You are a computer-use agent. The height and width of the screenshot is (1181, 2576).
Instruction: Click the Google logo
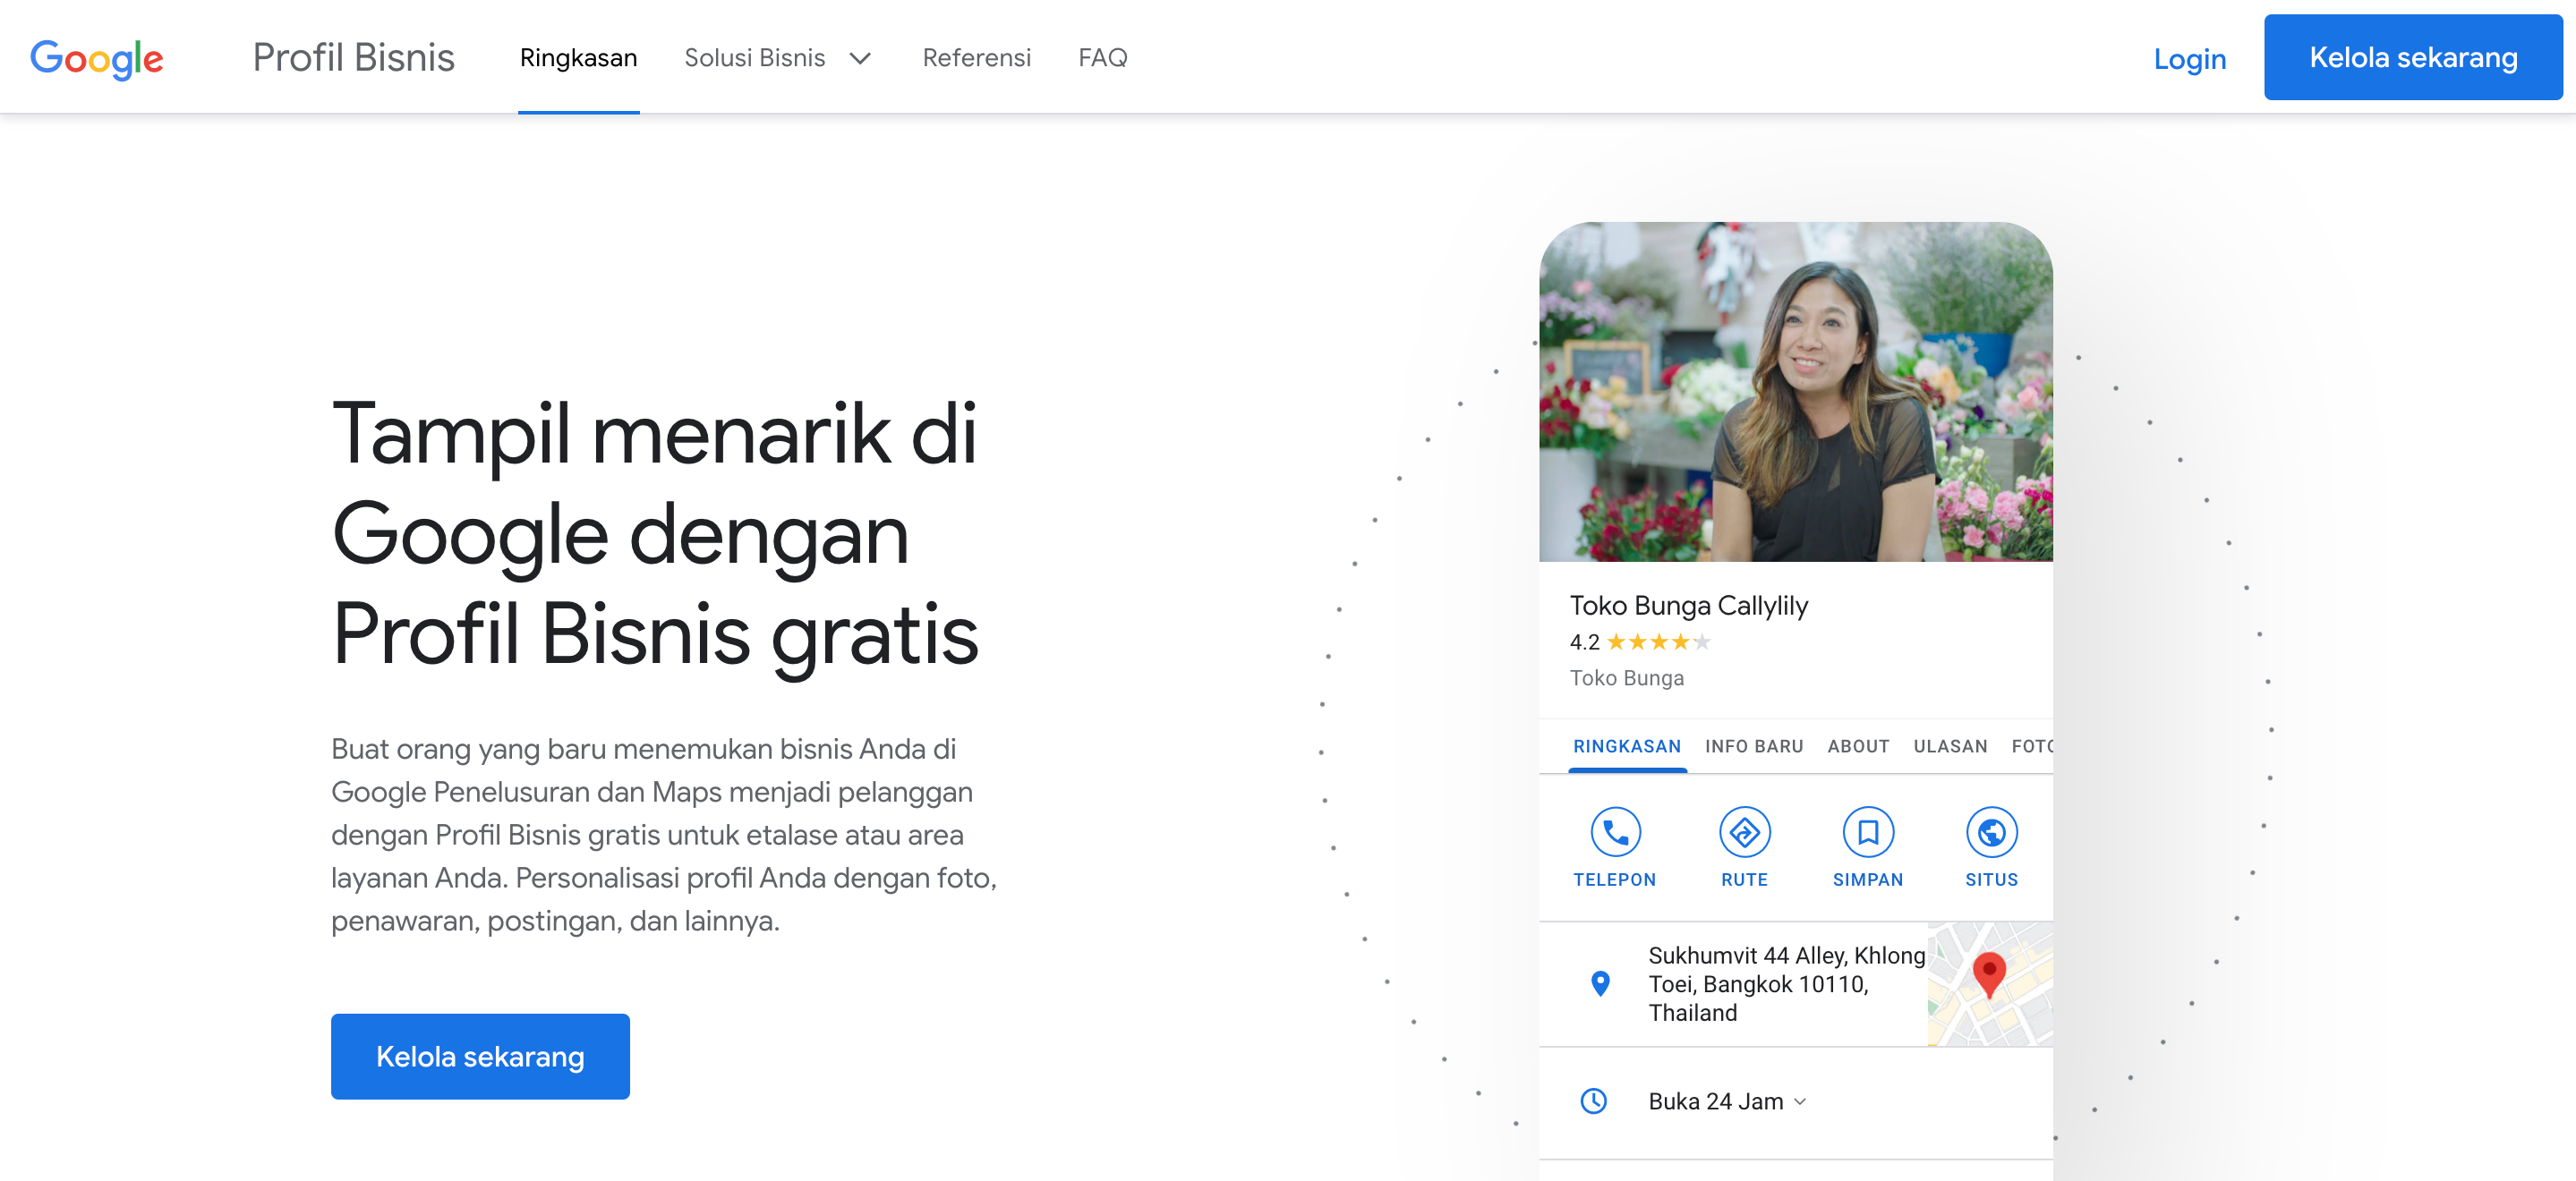click(96, 59)
